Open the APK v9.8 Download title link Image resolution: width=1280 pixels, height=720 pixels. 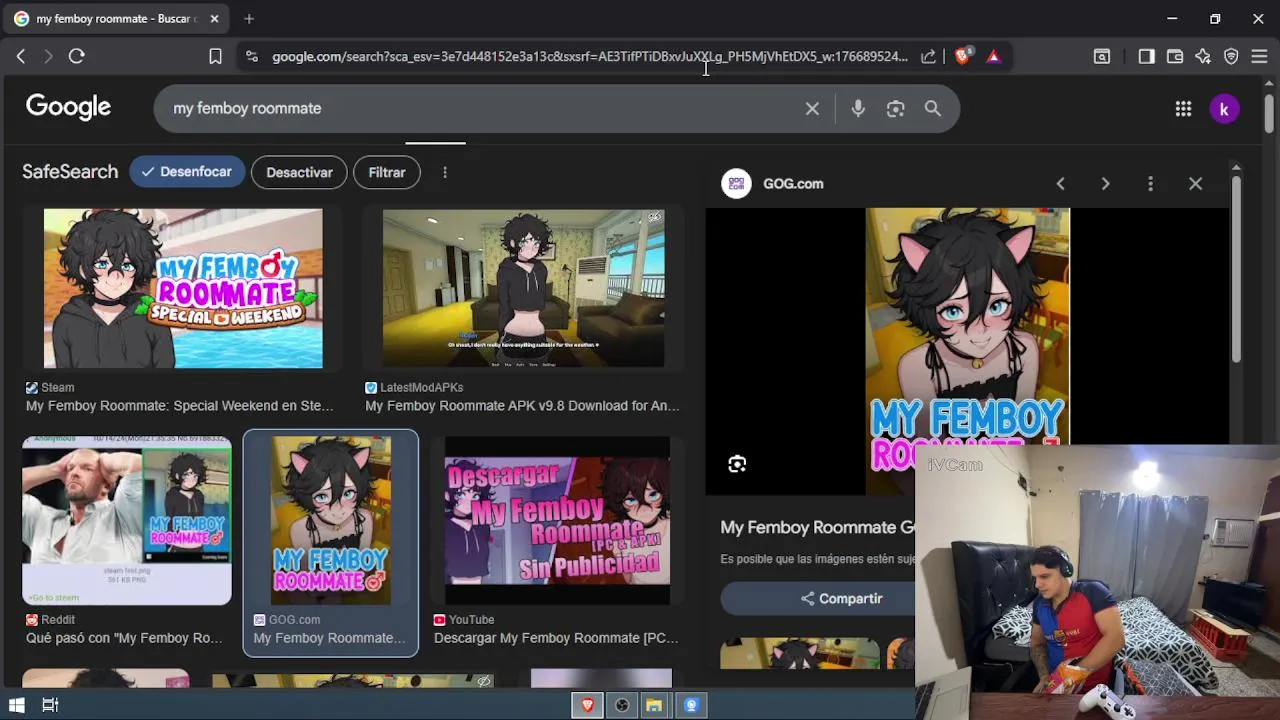pos(522,406)
